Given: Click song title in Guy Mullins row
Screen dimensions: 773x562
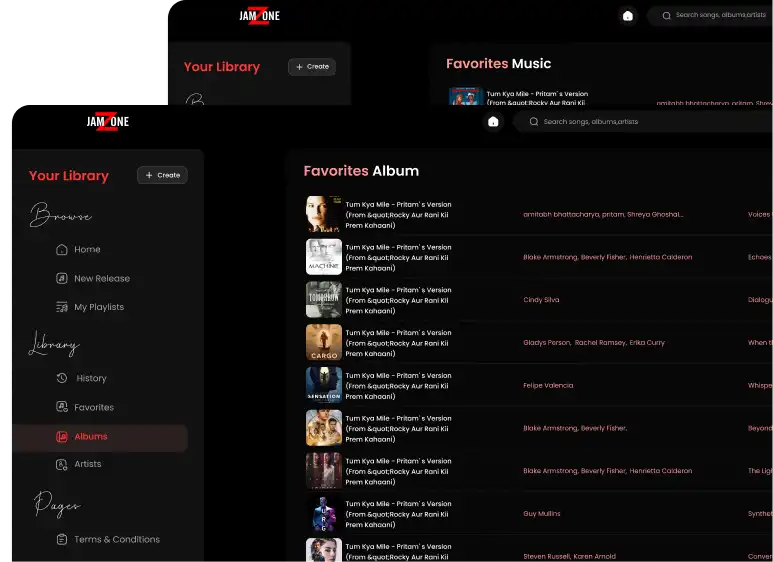Looking at the screenshot, I should pyautogui.click(x=398, y=514).
